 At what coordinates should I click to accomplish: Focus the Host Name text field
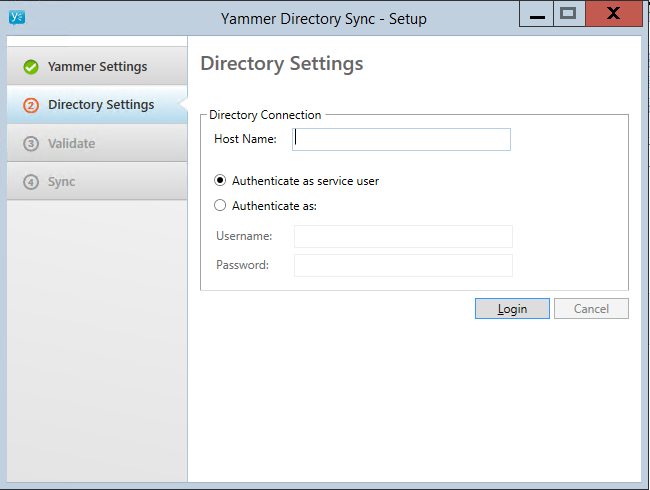tap(401, 139)
